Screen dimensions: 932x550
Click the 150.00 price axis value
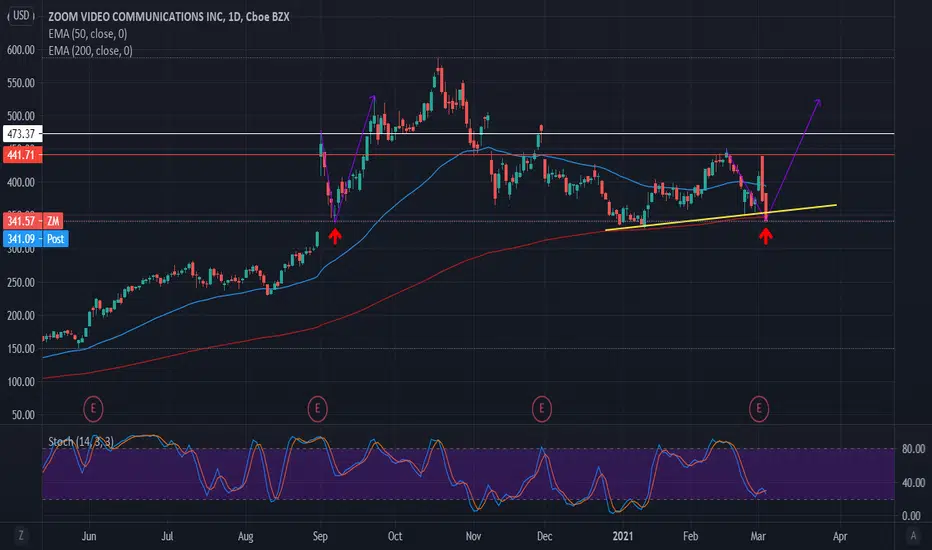(x=21, y=349)
